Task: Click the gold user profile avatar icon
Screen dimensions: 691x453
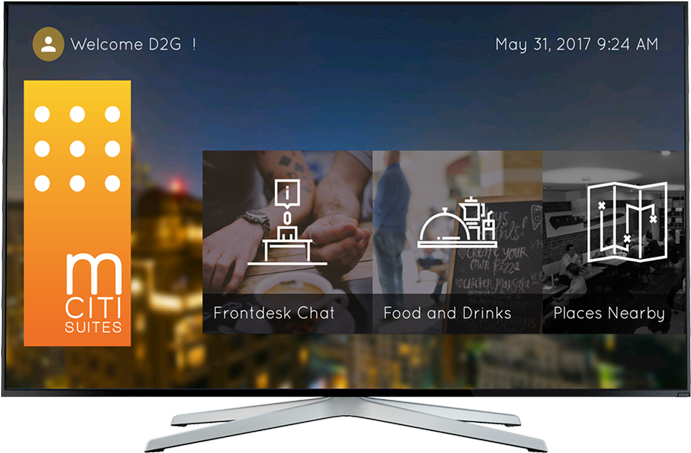Action: tap(48, 44)
